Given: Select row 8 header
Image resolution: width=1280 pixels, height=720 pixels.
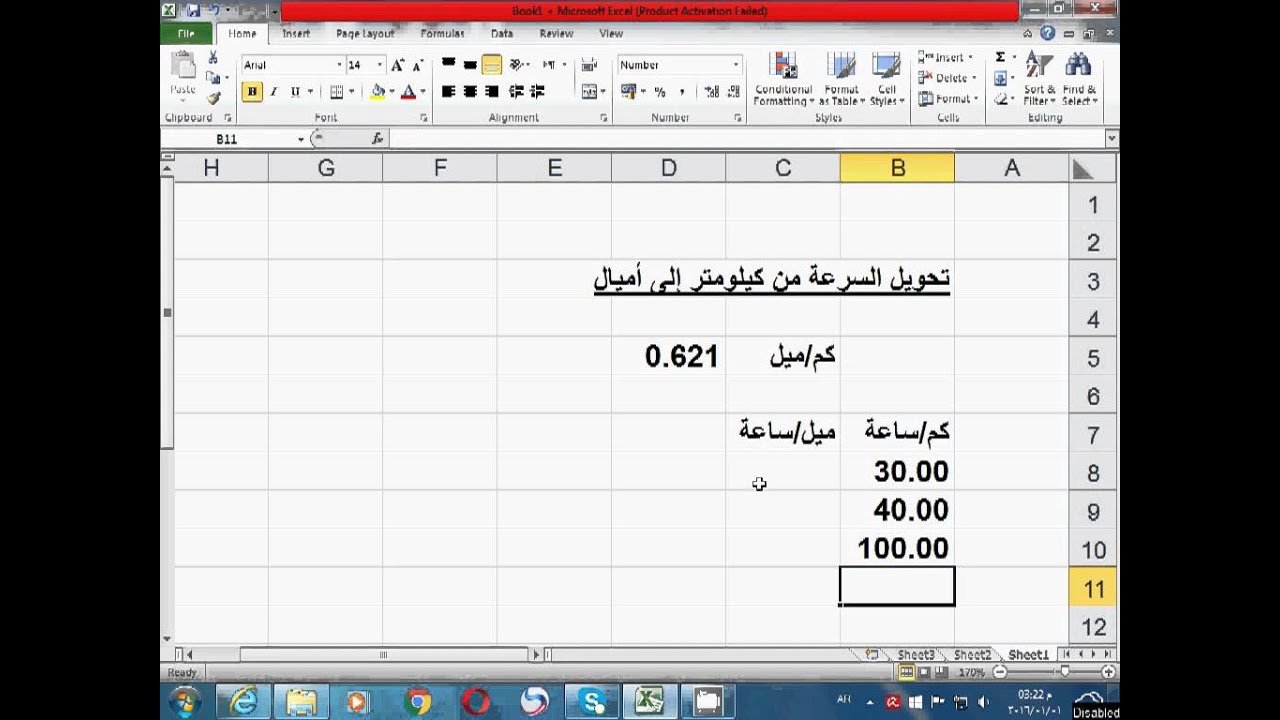Looking at the screenshot, I should point(1093,473).
